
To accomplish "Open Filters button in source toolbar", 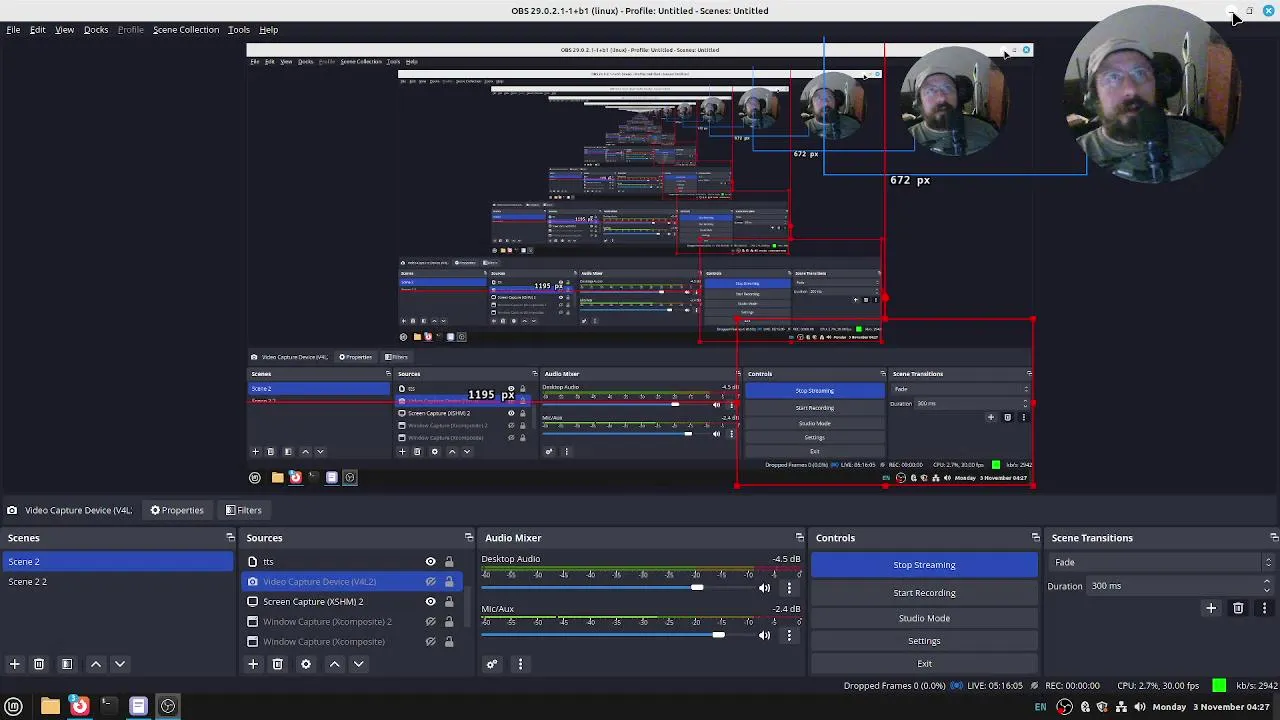I will 244,511.
